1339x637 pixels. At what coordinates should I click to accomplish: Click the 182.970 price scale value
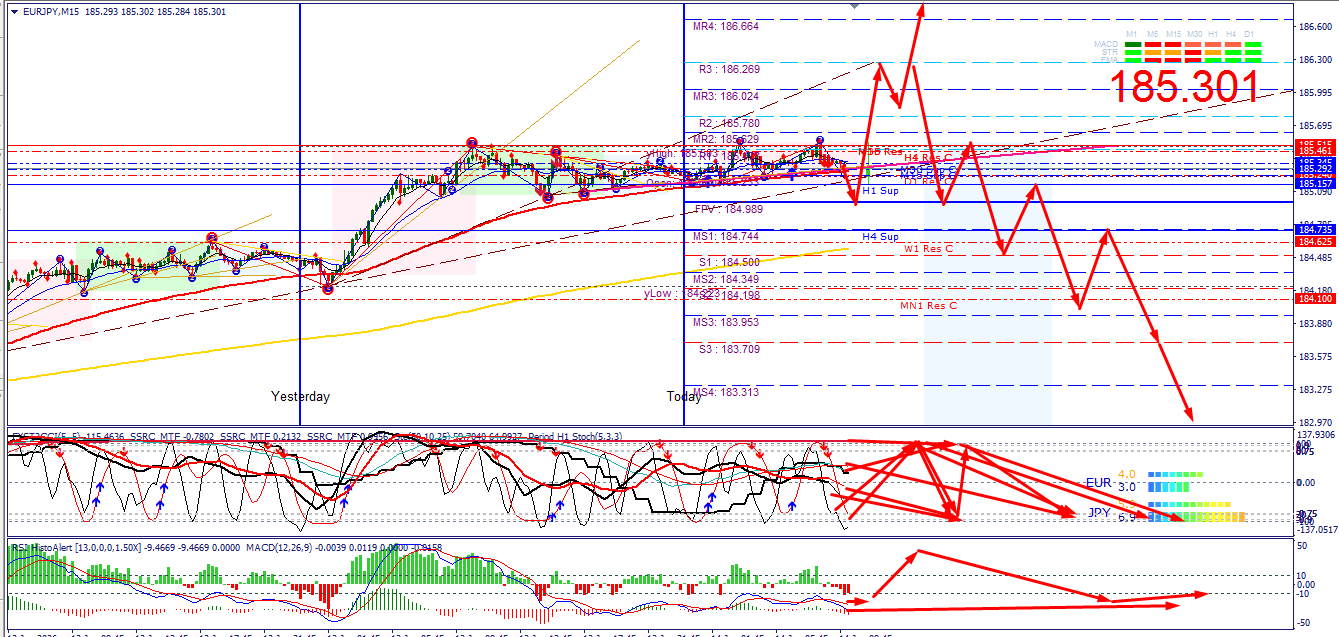[1317, 423]
